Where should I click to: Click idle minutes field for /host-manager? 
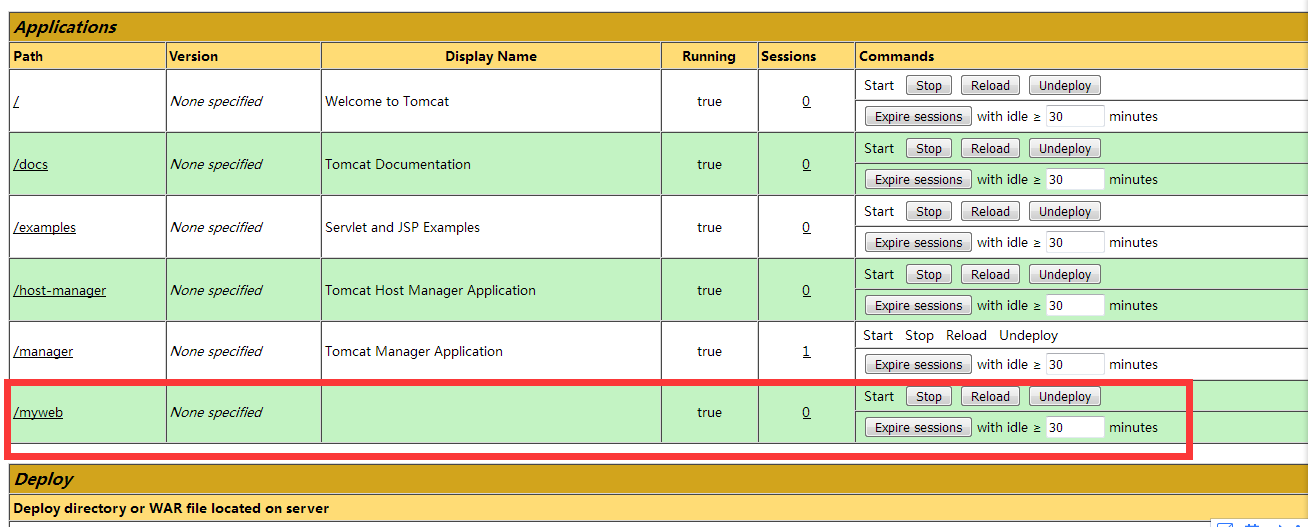coord(1075,305)
